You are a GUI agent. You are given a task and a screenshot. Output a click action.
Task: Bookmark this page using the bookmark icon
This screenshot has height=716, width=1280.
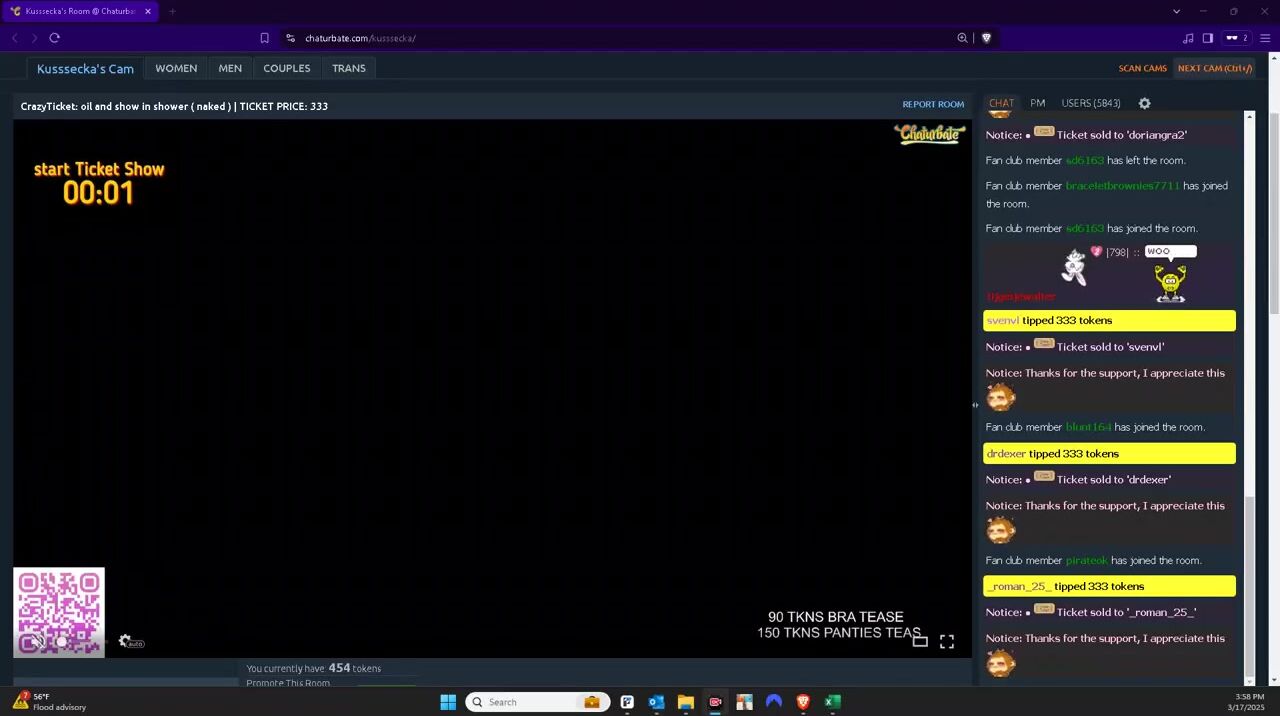point(264,38)
